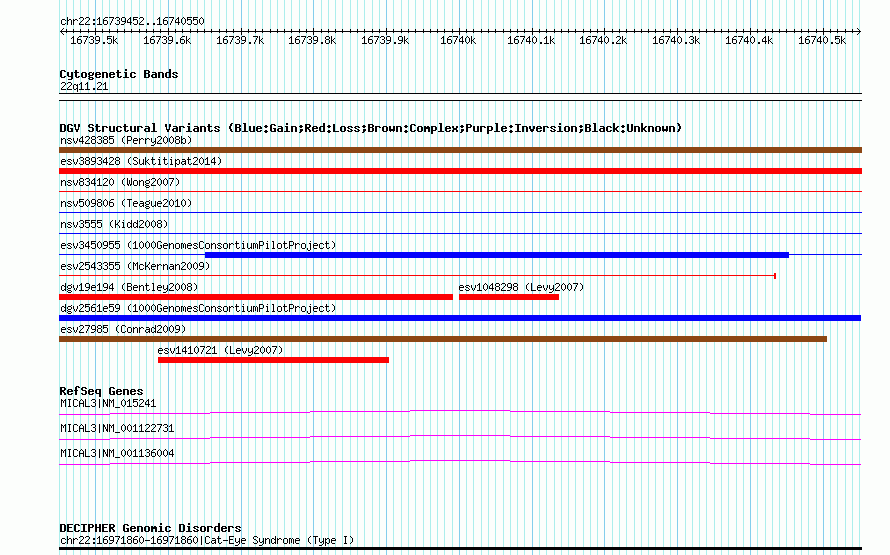This screenshot has height=555, width=890.
Task: Click the 16740.2k ruler tick label
Action: click(x=603, y=40)
